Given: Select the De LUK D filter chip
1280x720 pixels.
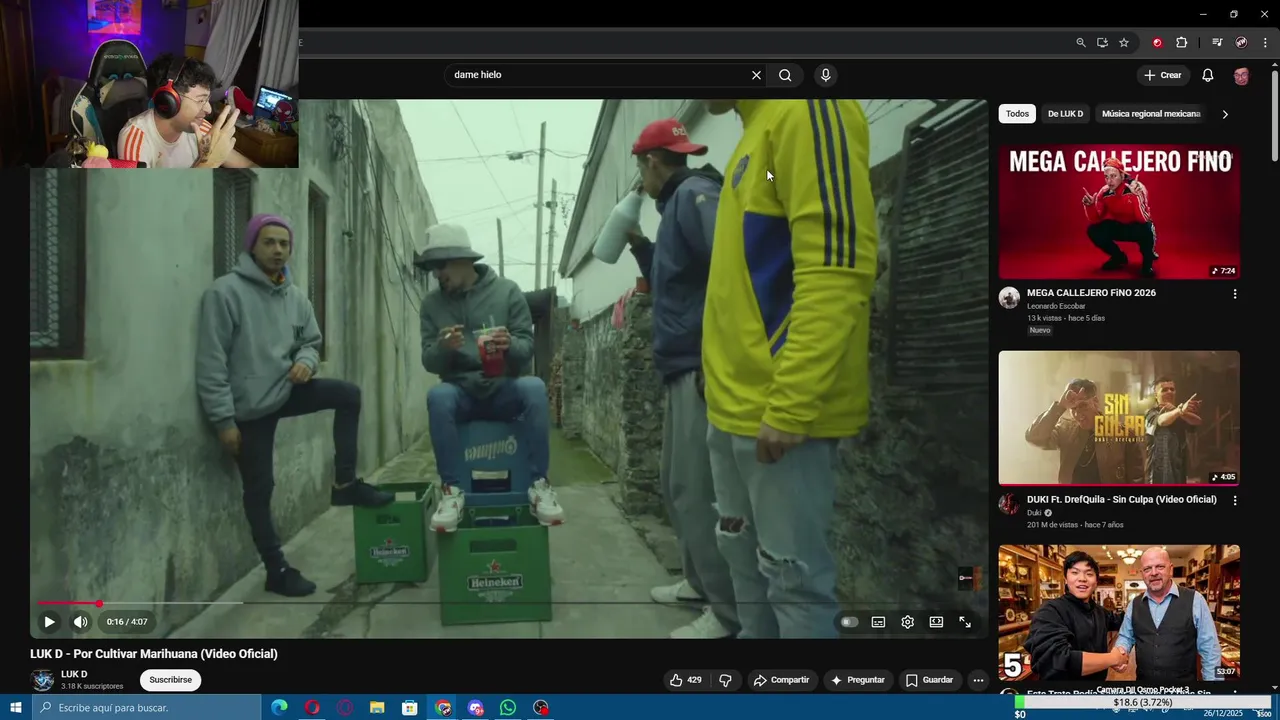Looking at the screenshot, I should pos(1065,114).
